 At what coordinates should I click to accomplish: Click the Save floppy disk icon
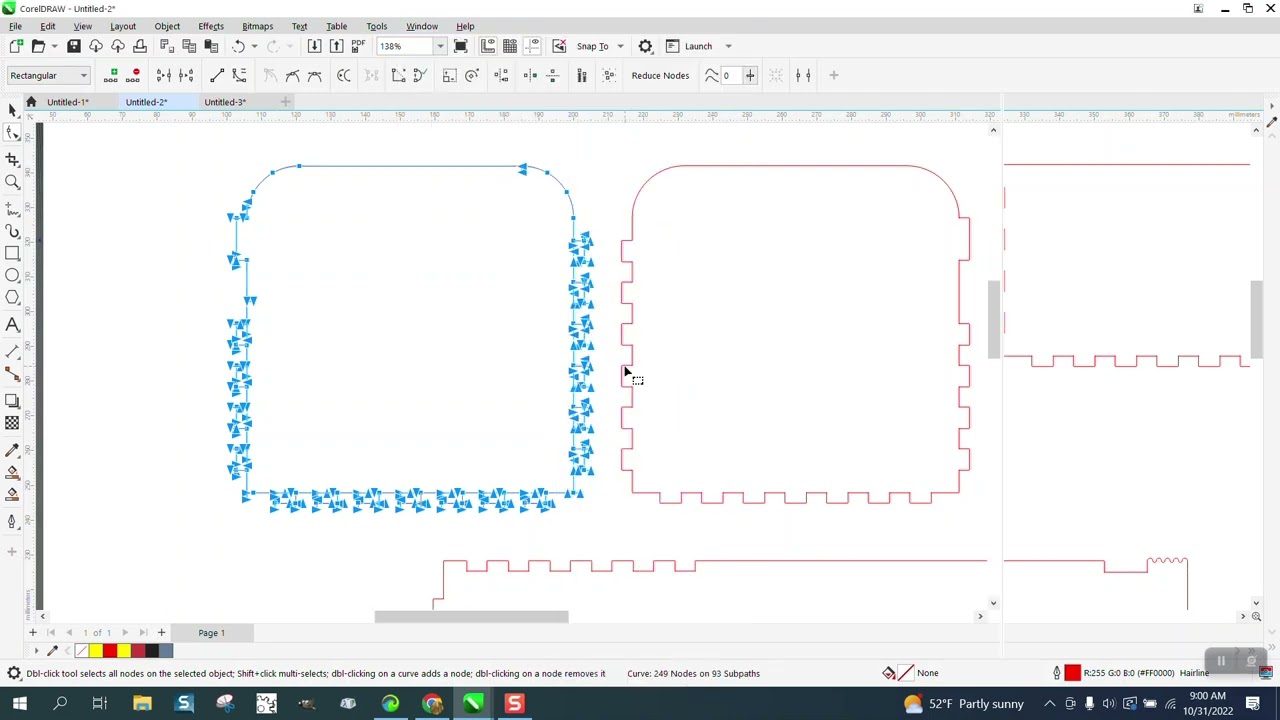(74, 46)
